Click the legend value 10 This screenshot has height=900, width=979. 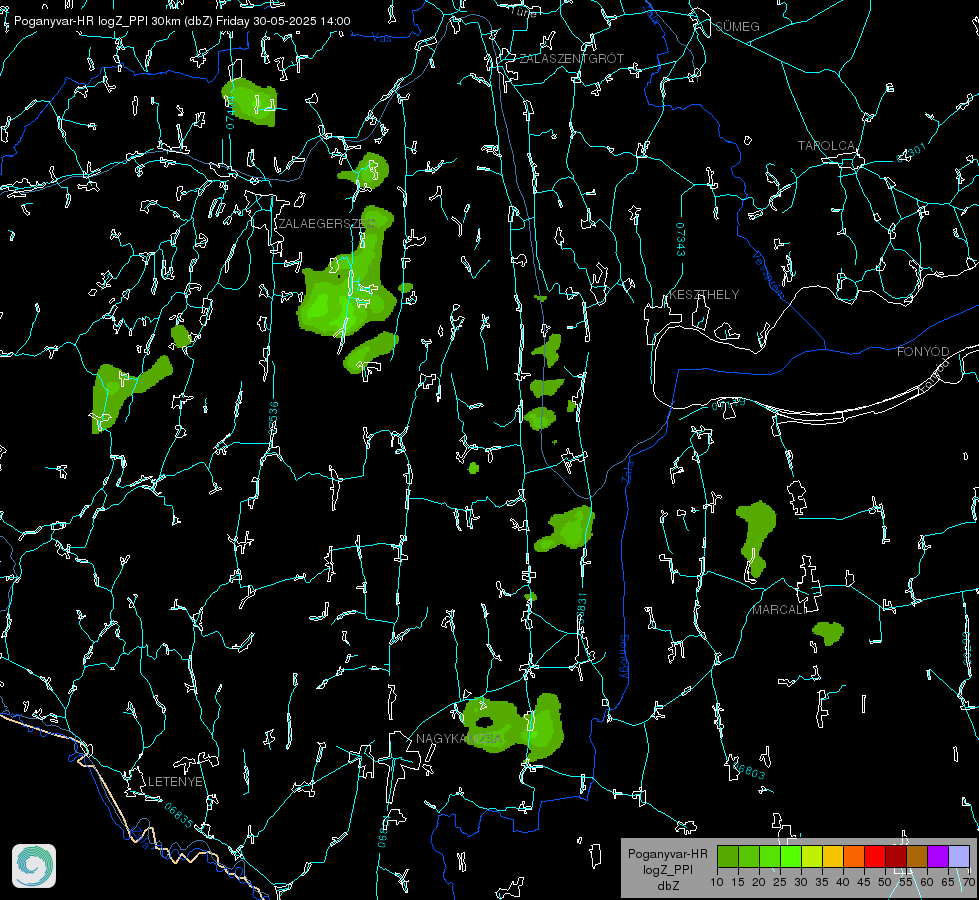tap(717, 883)
